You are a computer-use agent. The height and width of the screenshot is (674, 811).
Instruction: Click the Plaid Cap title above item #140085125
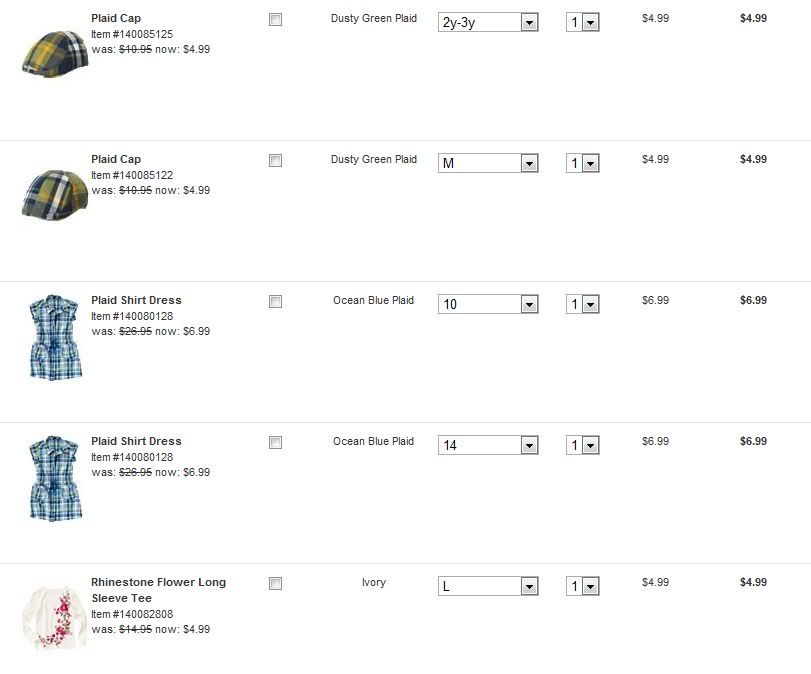[116, 18]
